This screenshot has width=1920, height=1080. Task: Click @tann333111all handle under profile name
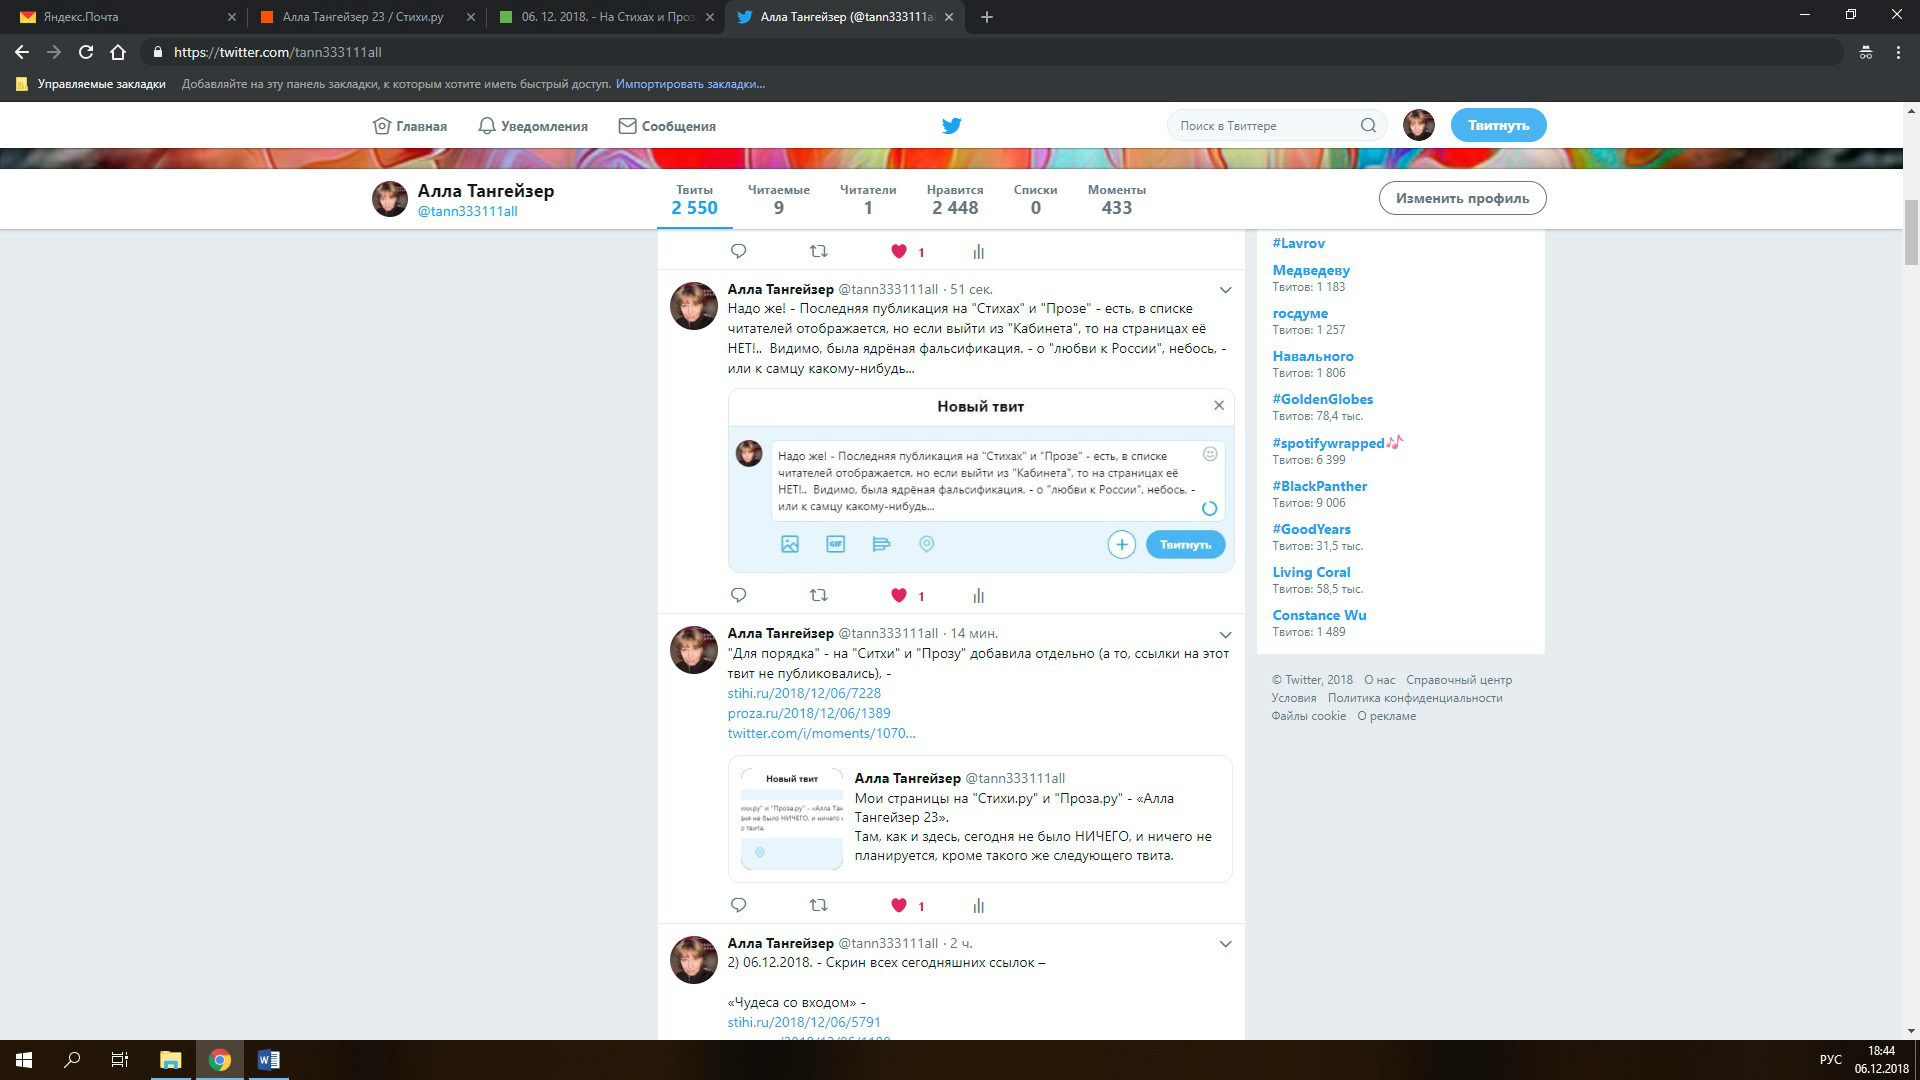coord(467,211)
